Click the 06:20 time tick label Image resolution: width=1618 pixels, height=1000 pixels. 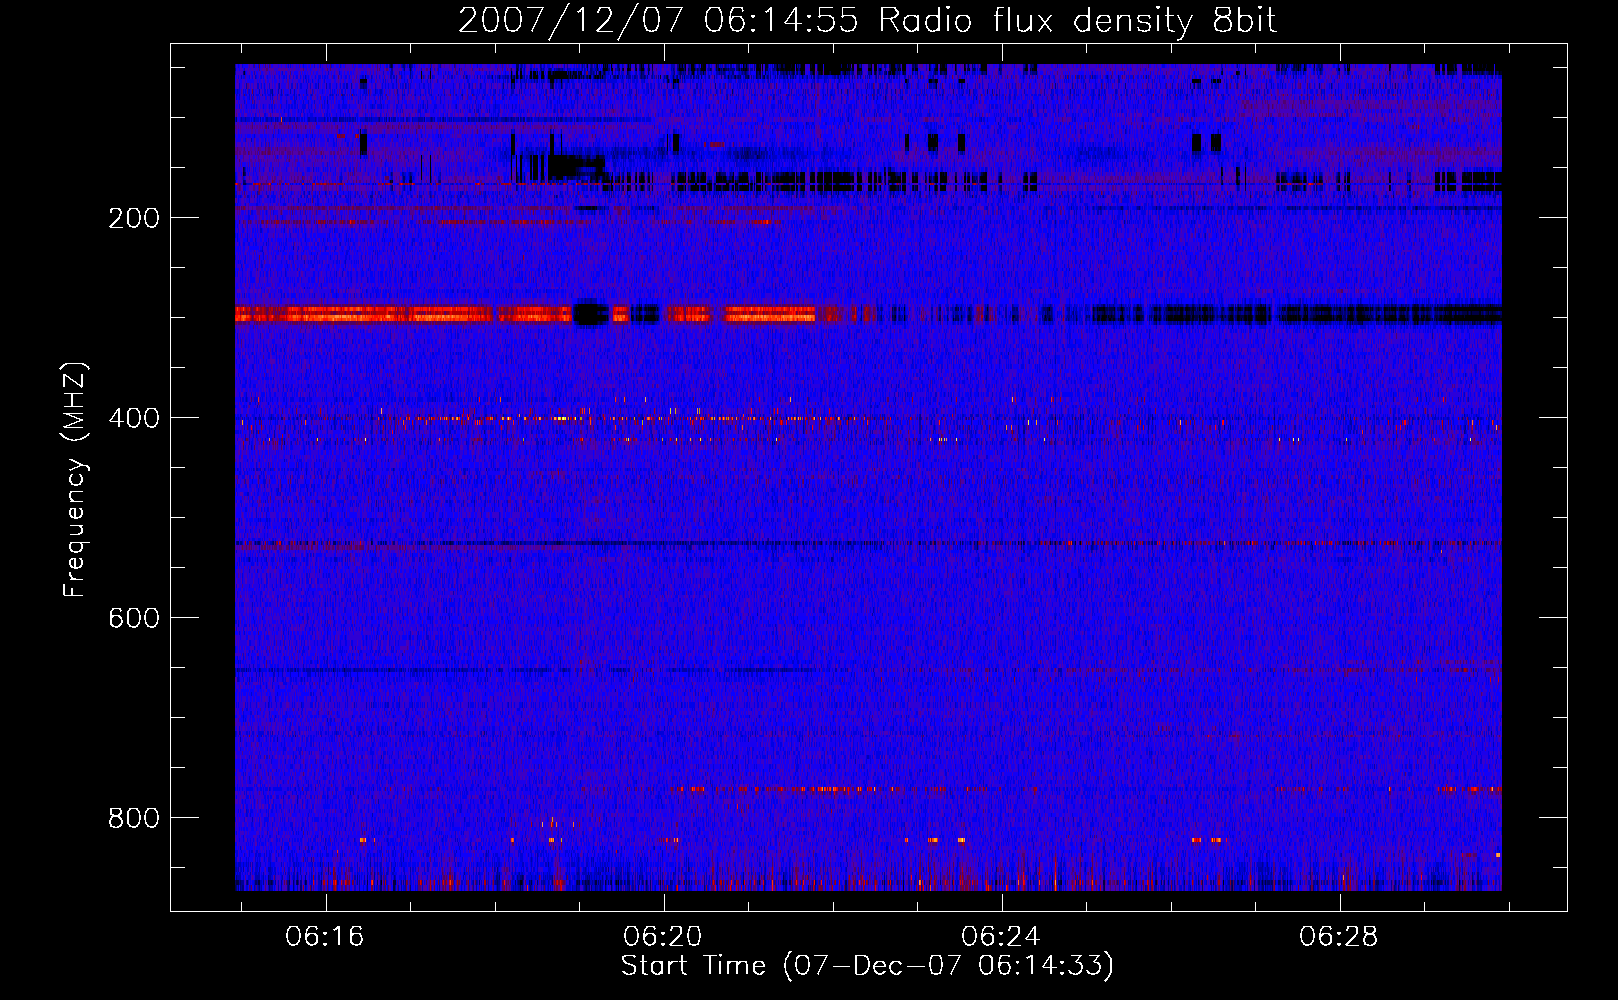(663, 937)
